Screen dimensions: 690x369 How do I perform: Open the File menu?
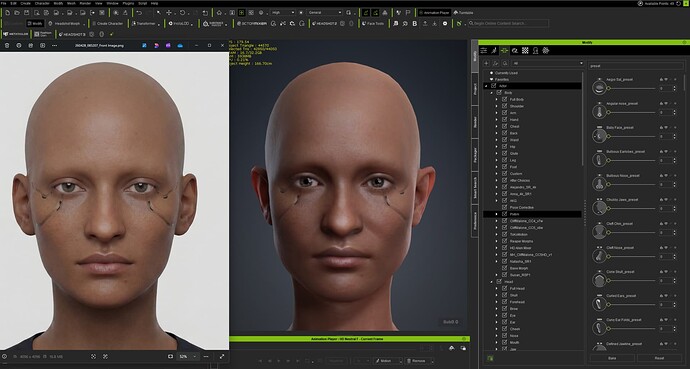tap(4, 3)
